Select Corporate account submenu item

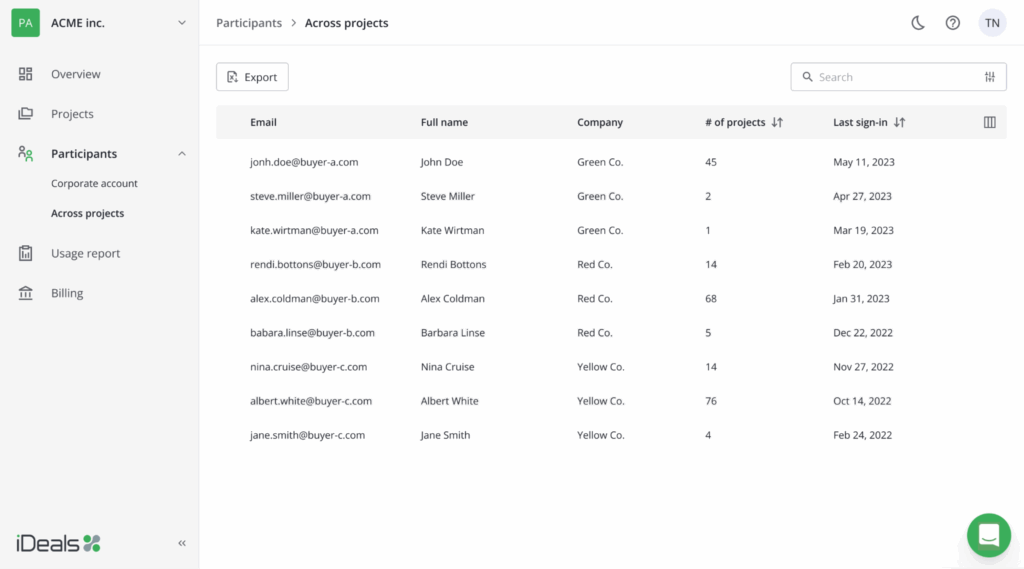click(x=94, y=184)
